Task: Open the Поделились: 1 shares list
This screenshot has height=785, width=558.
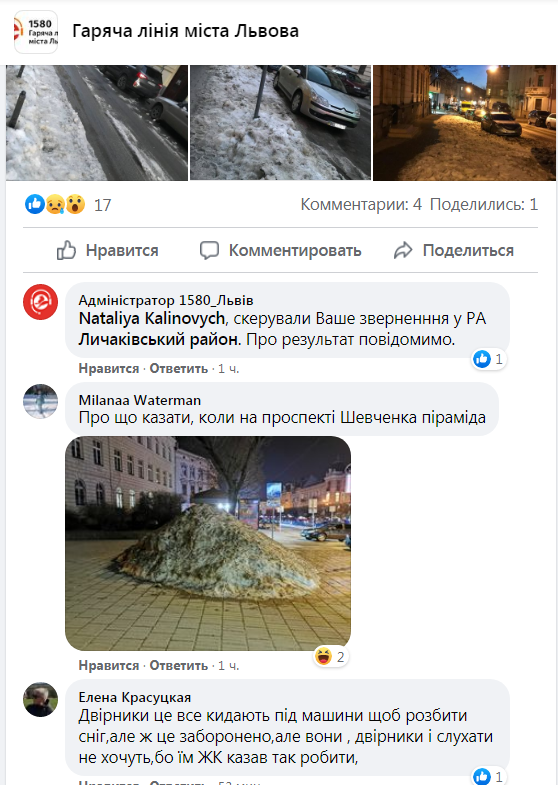Action: tap(484, 204)
